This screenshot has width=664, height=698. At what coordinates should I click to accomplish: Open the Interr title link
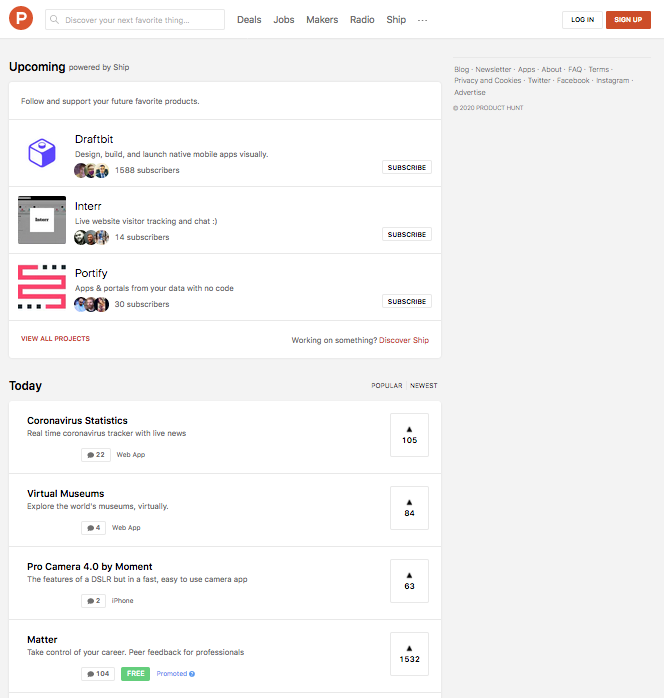(88, 206)
